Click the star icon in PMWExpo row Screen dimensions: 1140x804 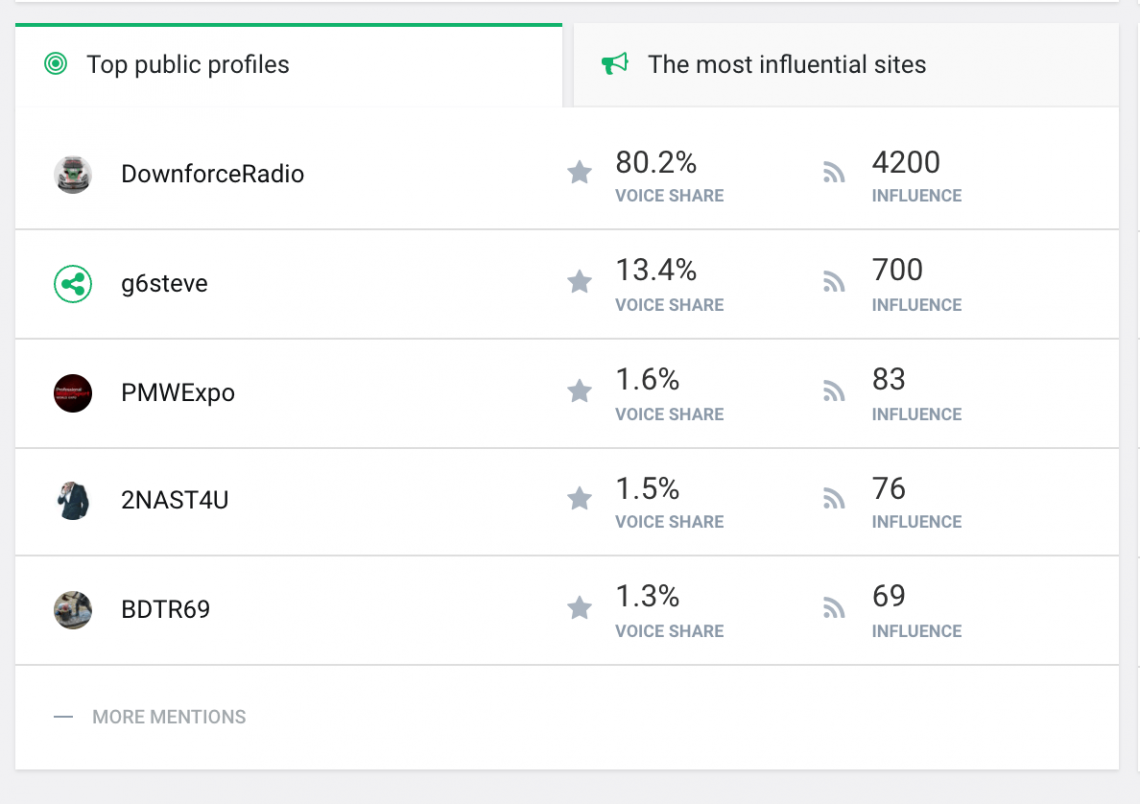[580, 391]
